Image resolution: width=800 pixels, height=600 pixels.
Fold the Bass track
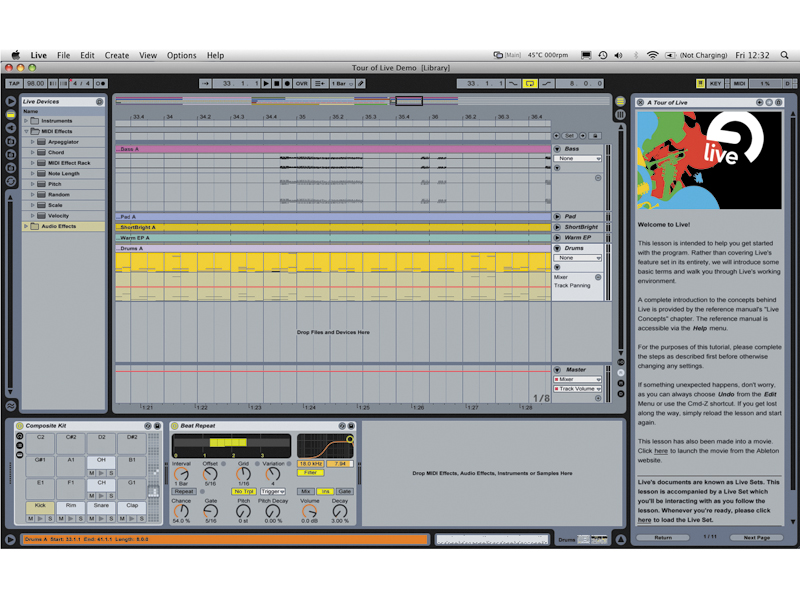[557, 148]
